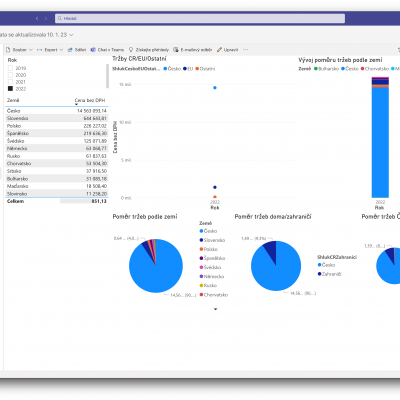Select the Švédsko row in the table
Viewport: 400px width, 400px height.
coord(57,141)
